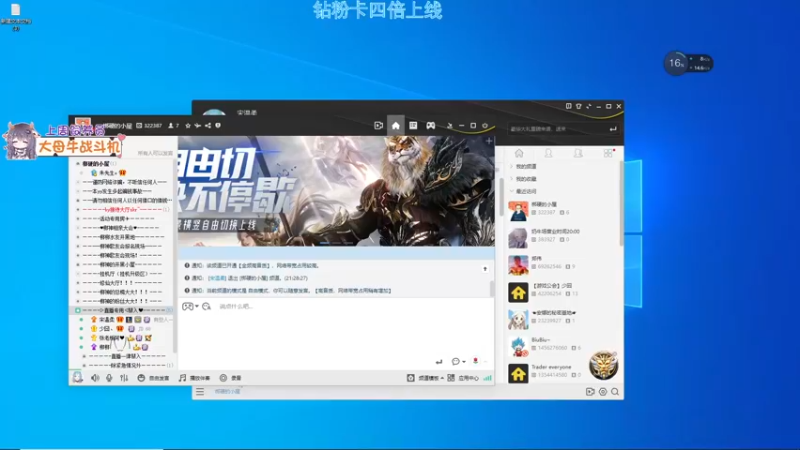
Task: Click the video icon at main window bottom-right
Action: pos(590,392)
